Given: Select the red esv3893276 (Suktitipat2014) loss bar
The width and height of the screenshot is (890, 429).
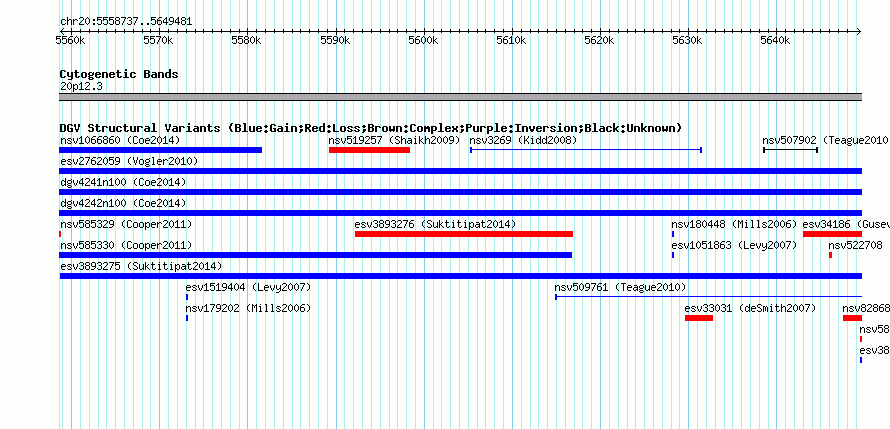Looking at the screenshot, I should (464, 234).
